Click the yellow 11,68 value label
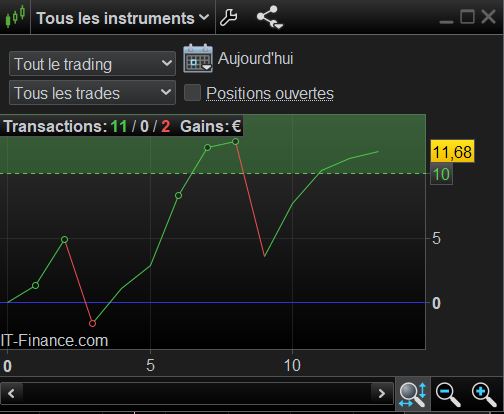Screen dimensions: 504x414 (x=452, y=151)
